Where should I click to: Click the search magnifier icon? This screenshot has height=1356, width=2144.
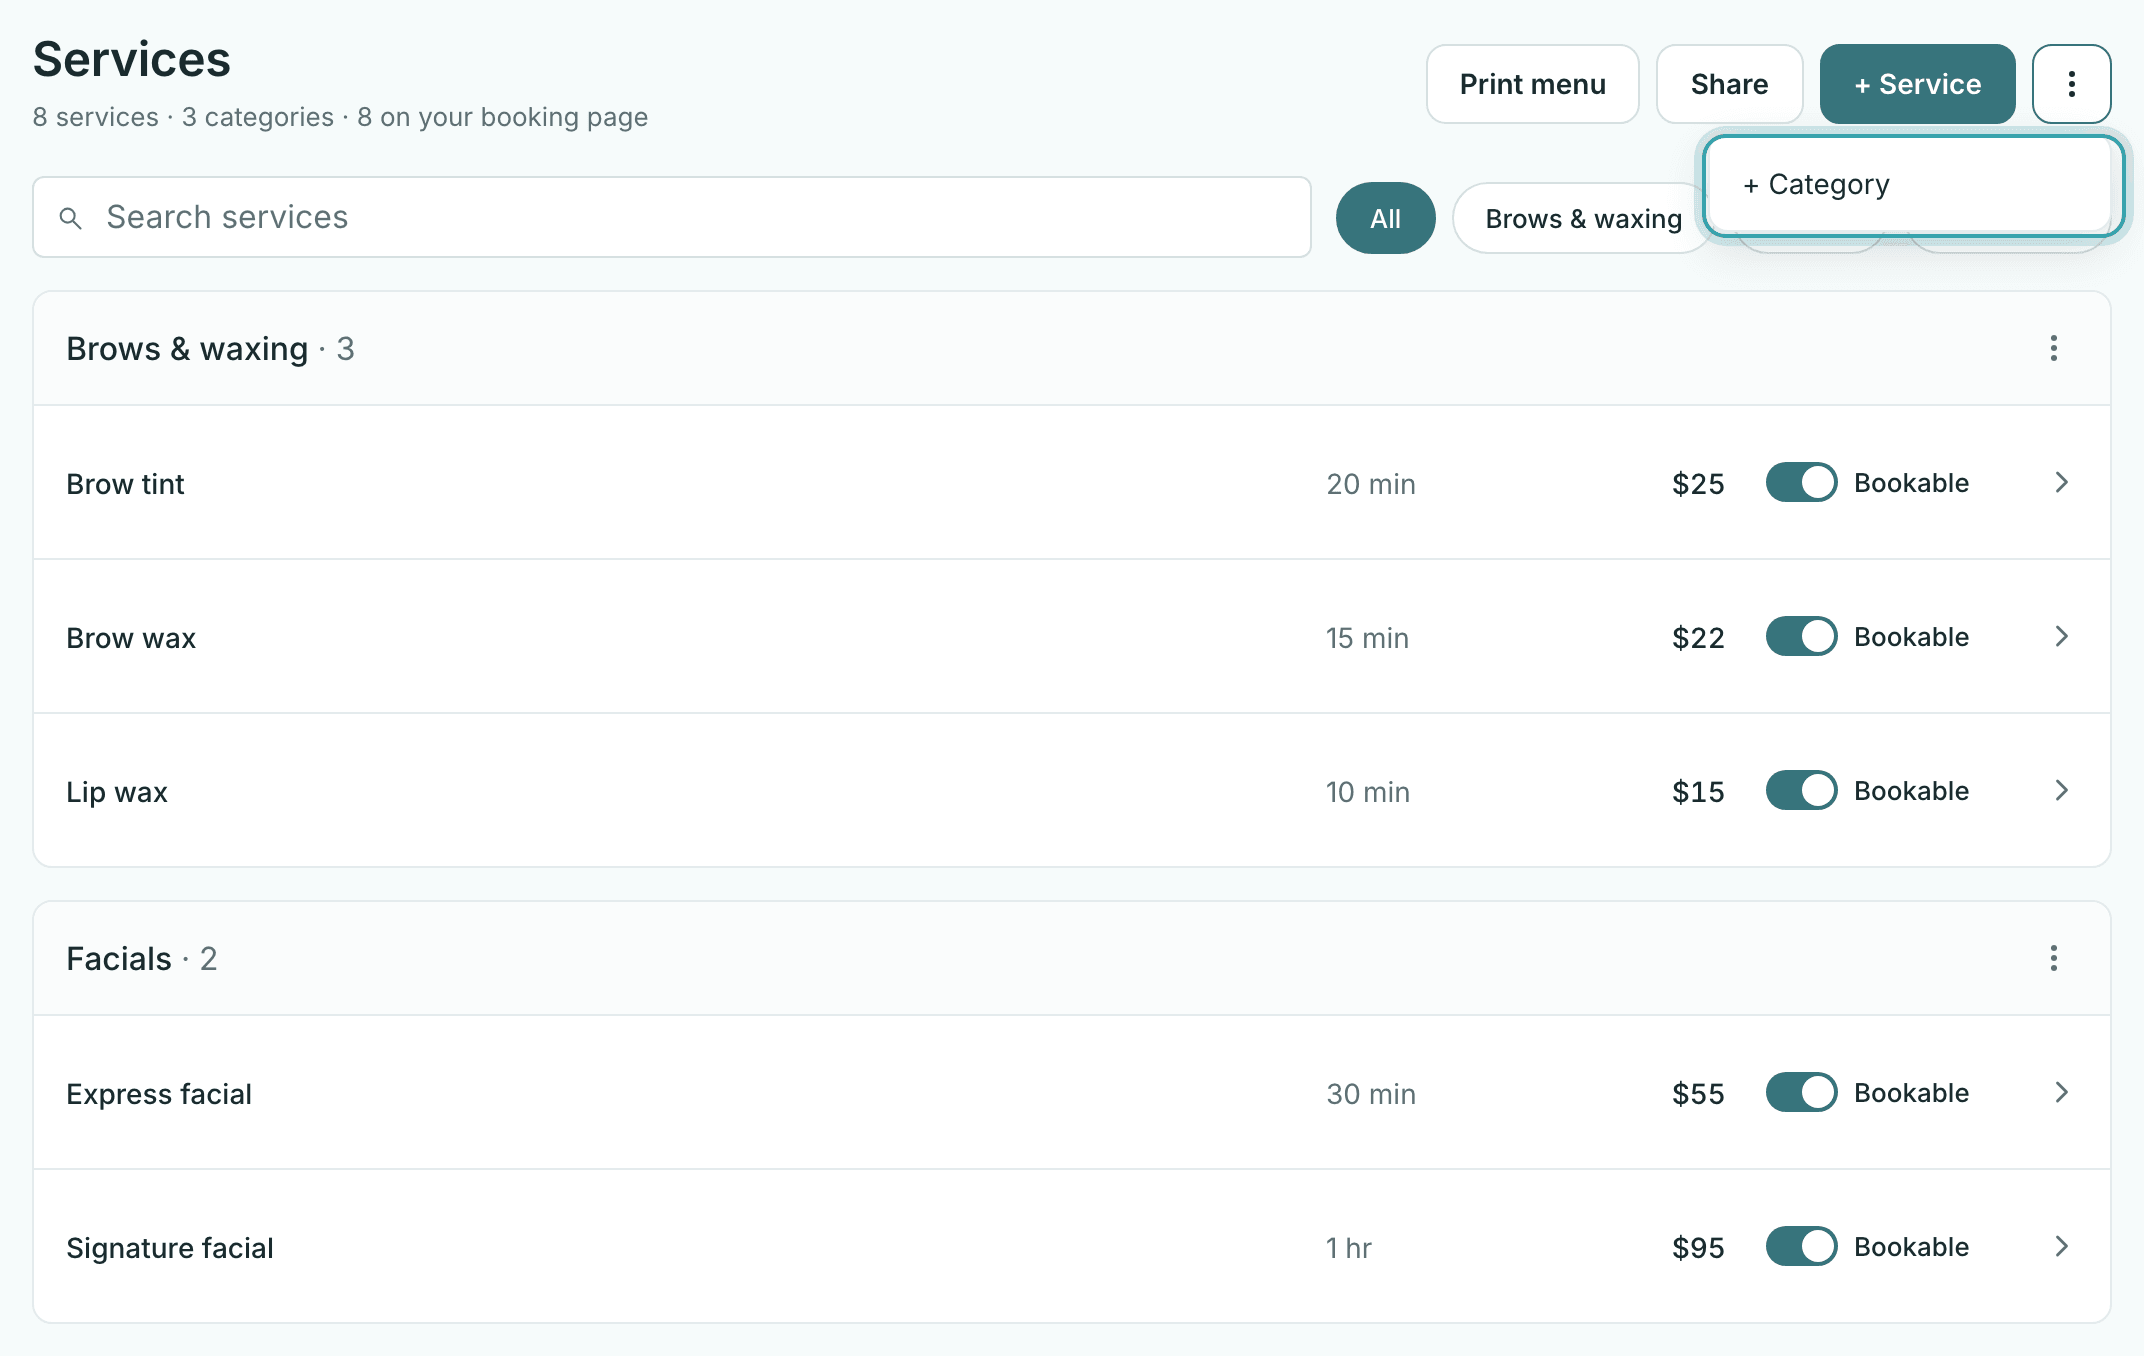[x=70, y=217]
